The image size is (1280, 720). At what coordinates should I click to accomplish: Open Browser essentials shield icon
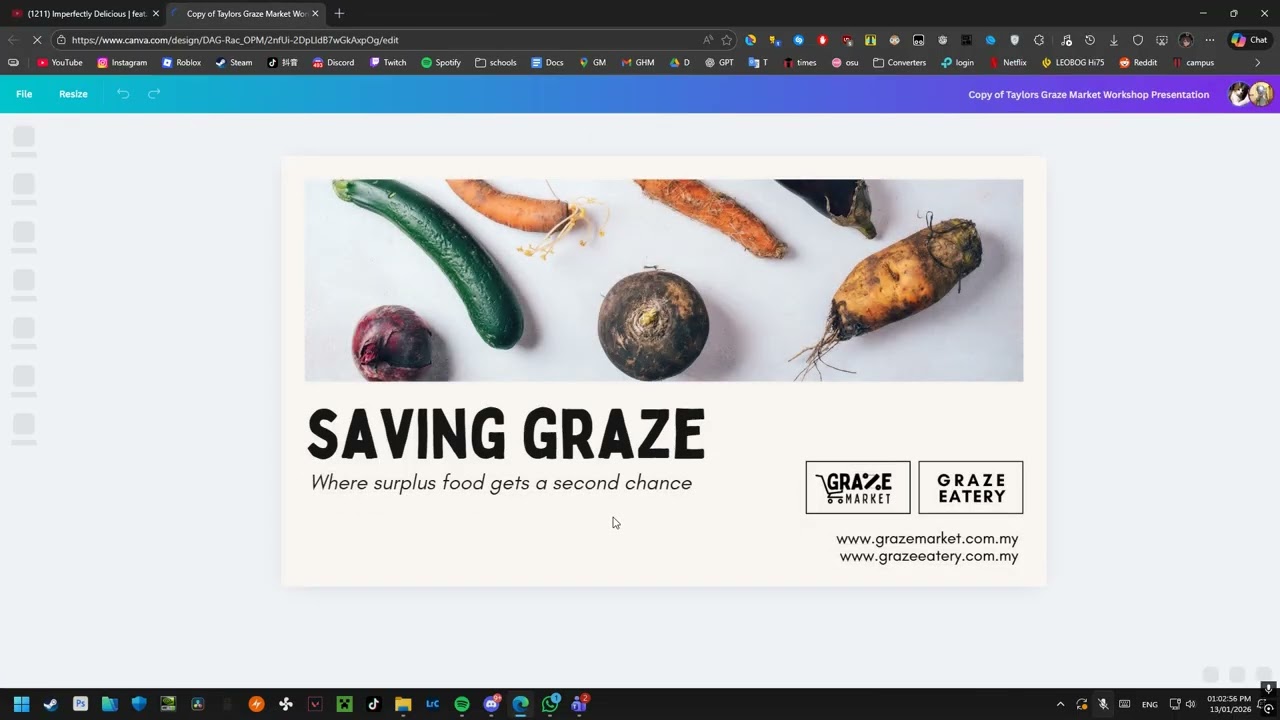point(1138,40)
